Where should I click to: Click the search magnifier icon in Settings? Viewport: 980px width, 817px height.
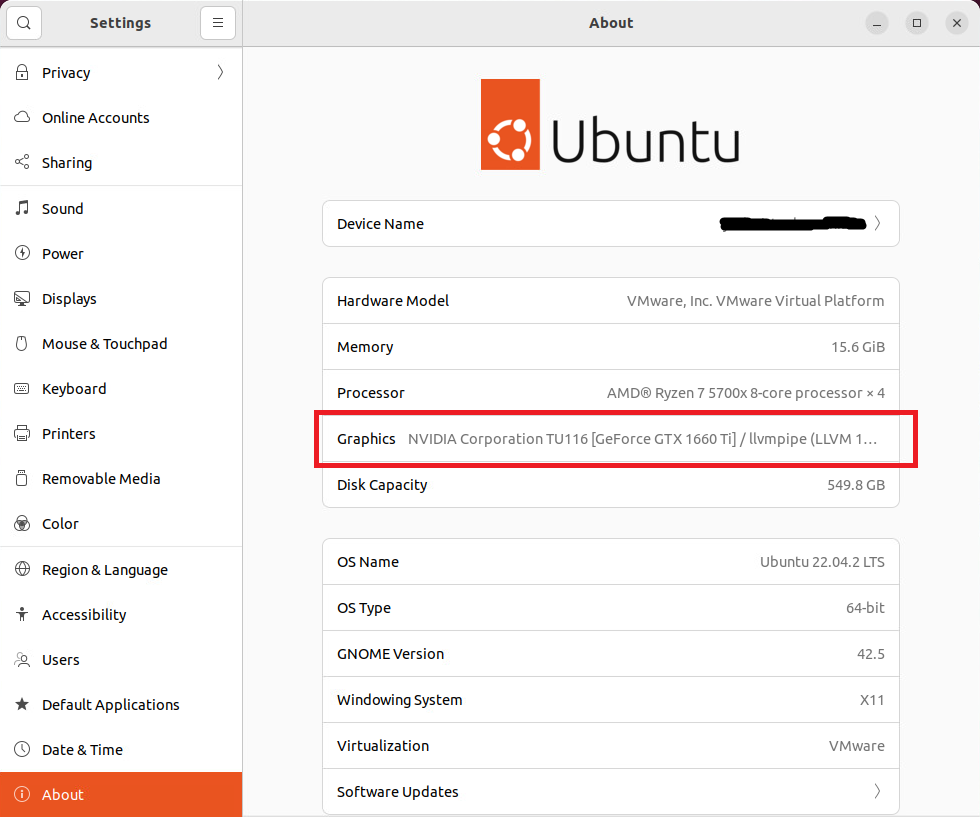coord(24,23)
